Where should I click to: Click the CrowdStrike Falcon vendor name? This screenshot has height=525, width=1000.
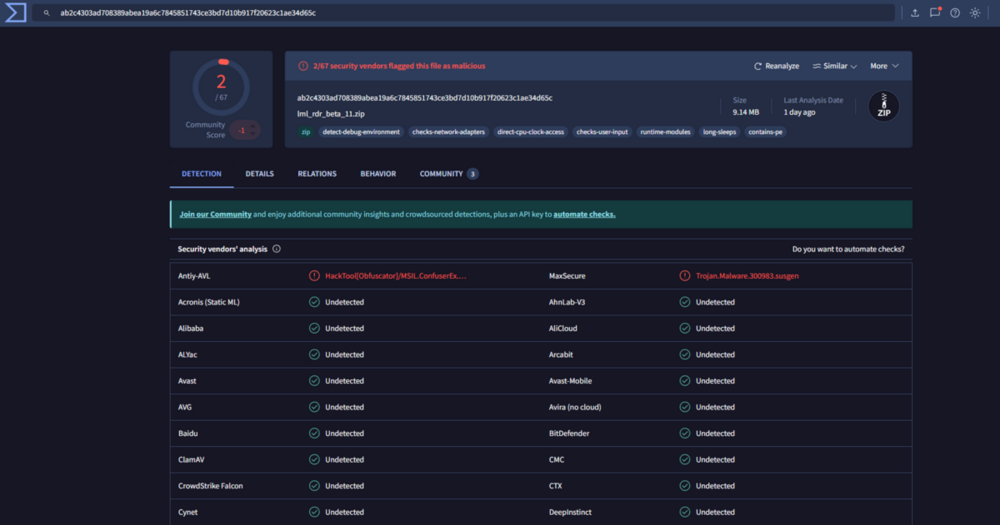pos(210,485)
